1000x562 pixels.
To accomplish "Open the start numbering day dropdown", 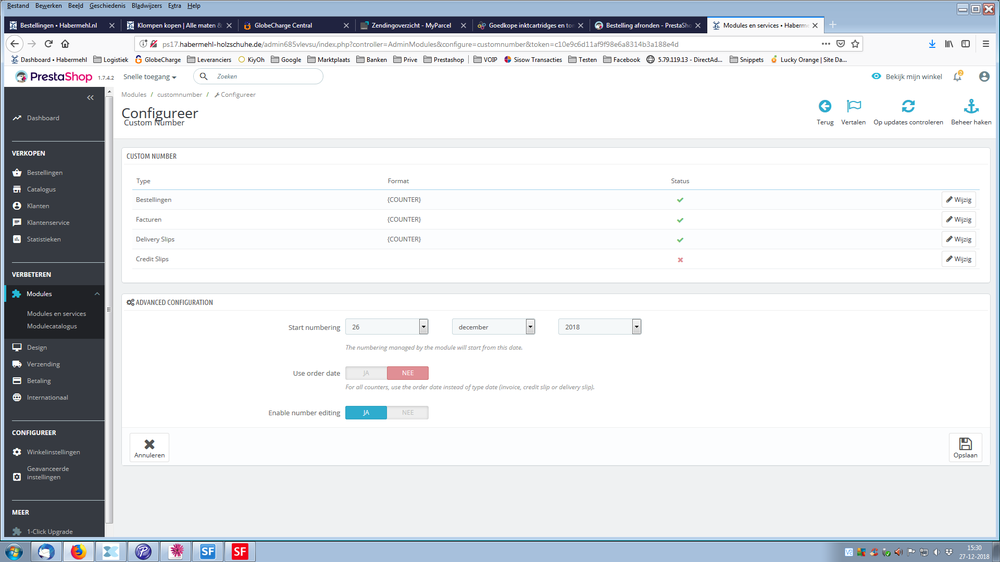I will pos(386,327).
